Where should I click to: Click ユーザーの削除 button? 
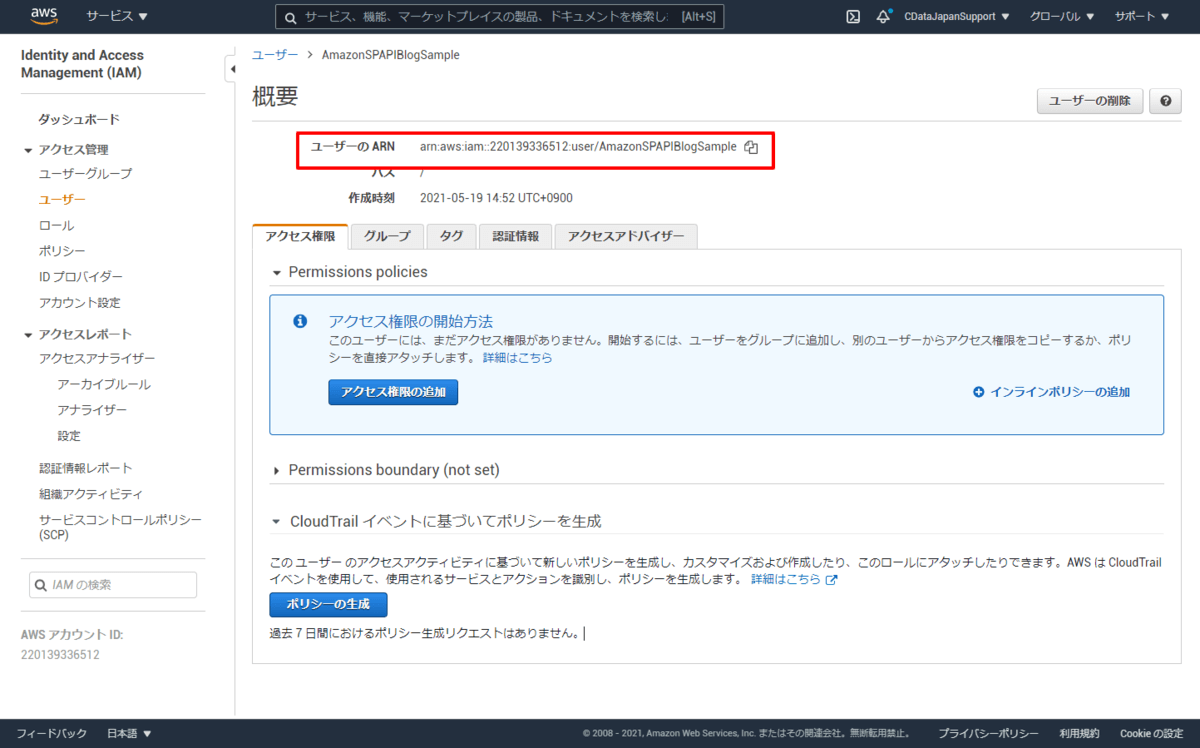pyautogui.click(x=1090, y=101)
